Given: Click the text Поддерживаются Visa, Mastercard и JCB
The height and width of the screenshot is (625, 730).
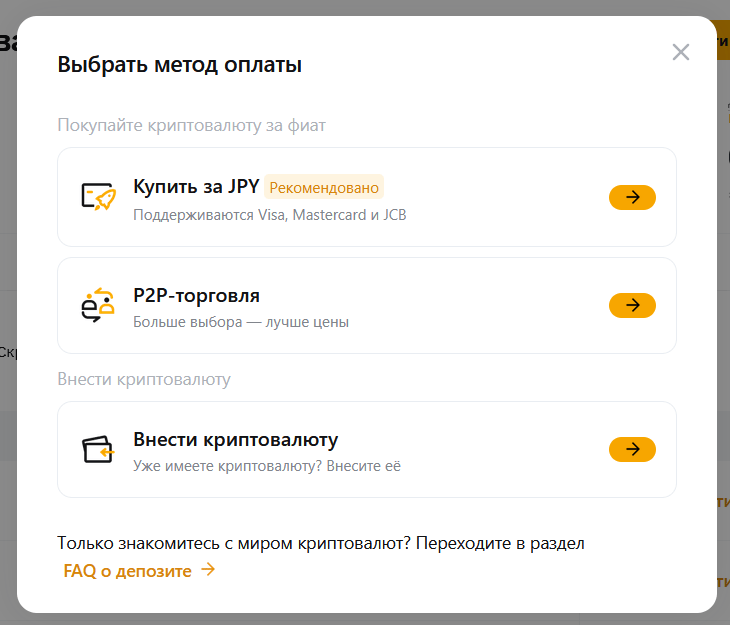Looking at the screenshot, I should 270,215.
